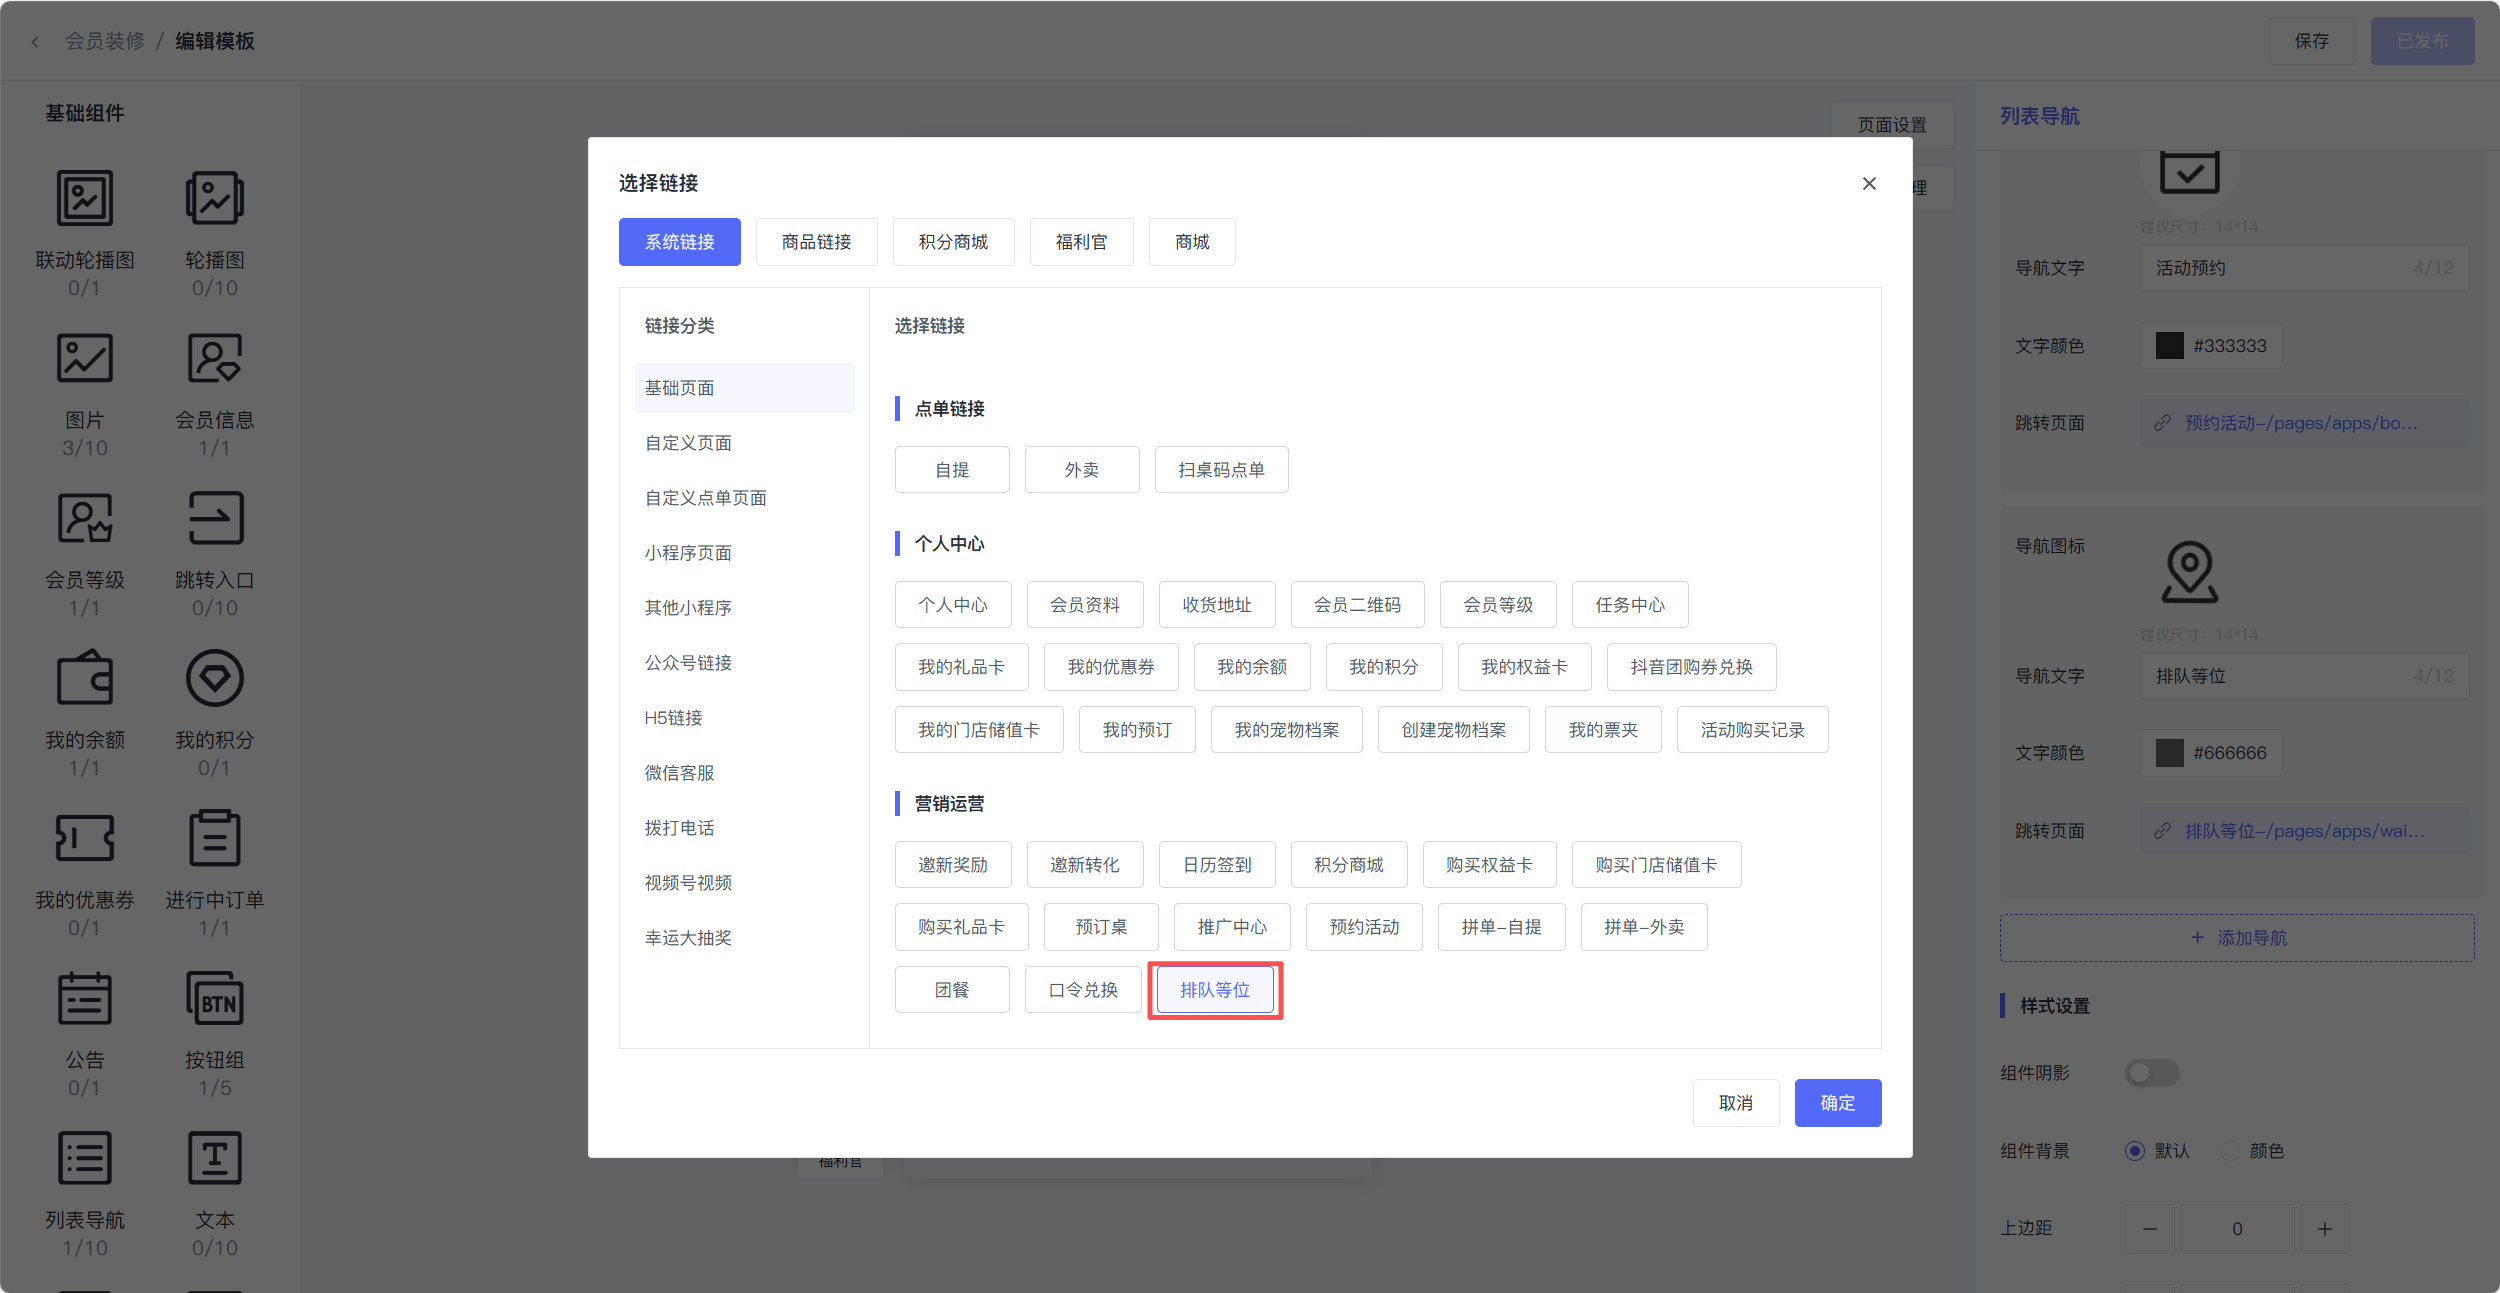
Task: Click the location pin navigation icon
Action: coord(2189,572)
